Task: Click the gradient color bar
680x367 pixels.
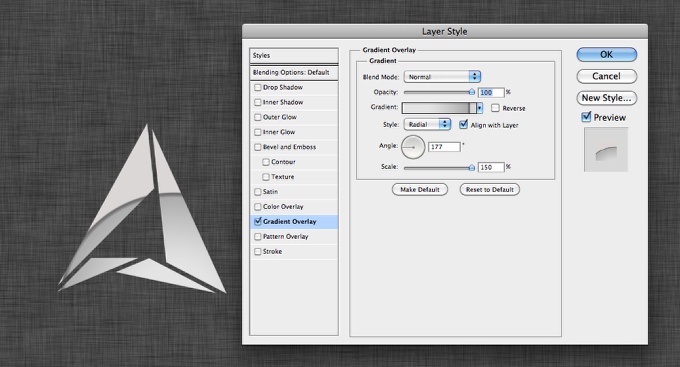Action: [x=439, y=108]
